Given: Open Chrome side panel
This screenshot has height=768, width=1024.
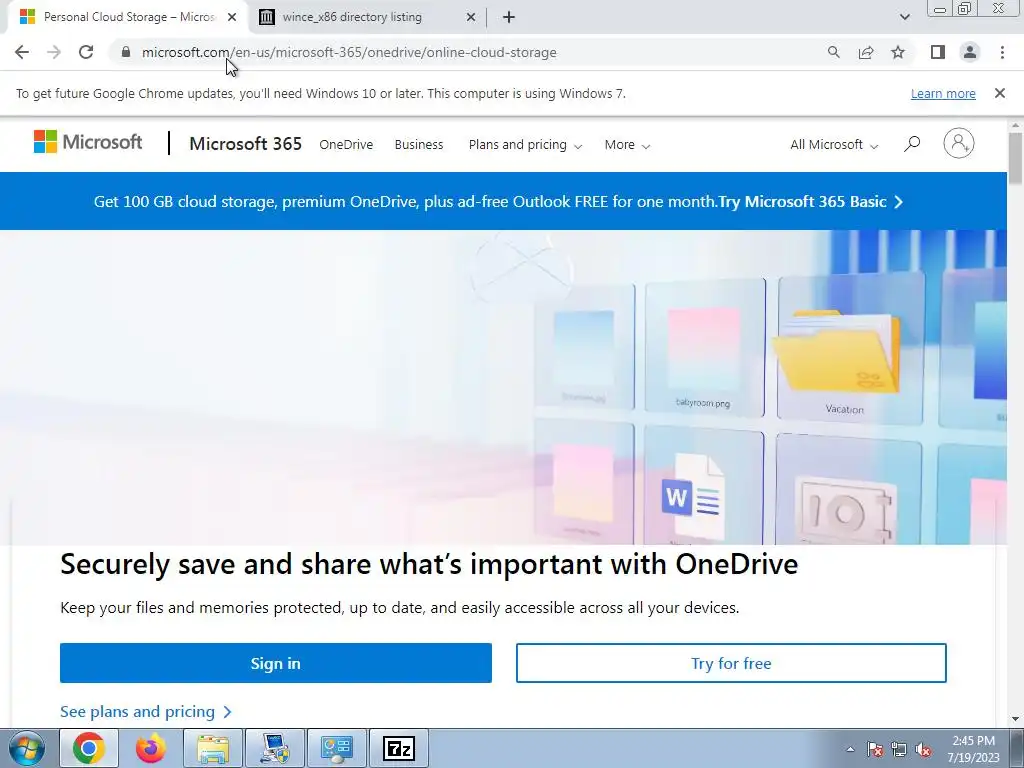Looking at the screenshot, I should pos(938,52).
